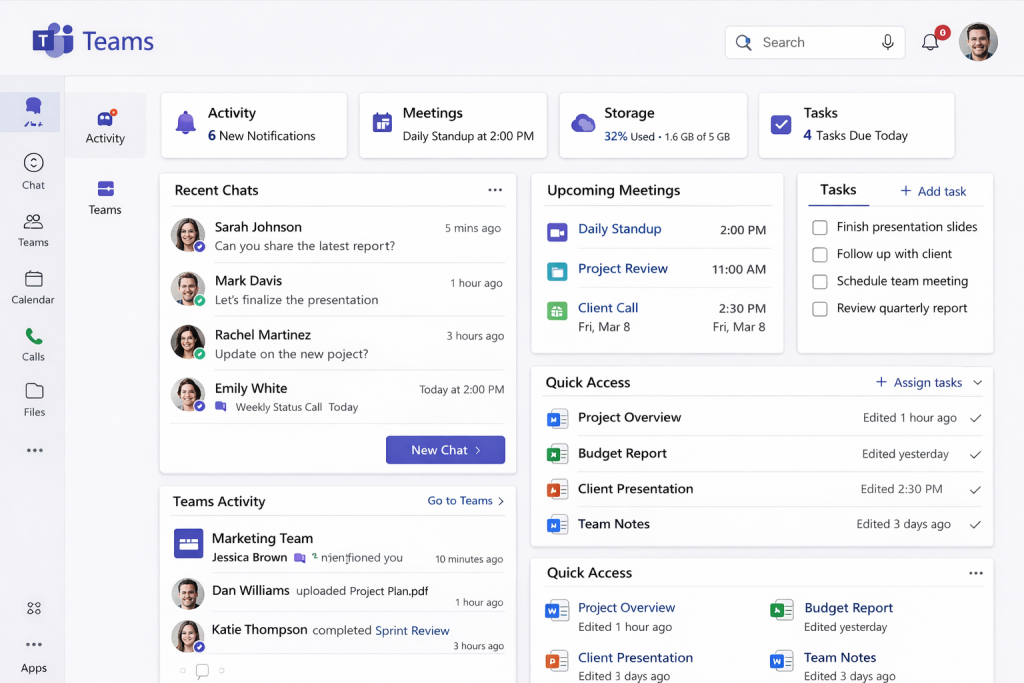The width and height of the screenshot is (1024, 683).
Task: Open the Chat icon in the sidebar
Action: 33,163
